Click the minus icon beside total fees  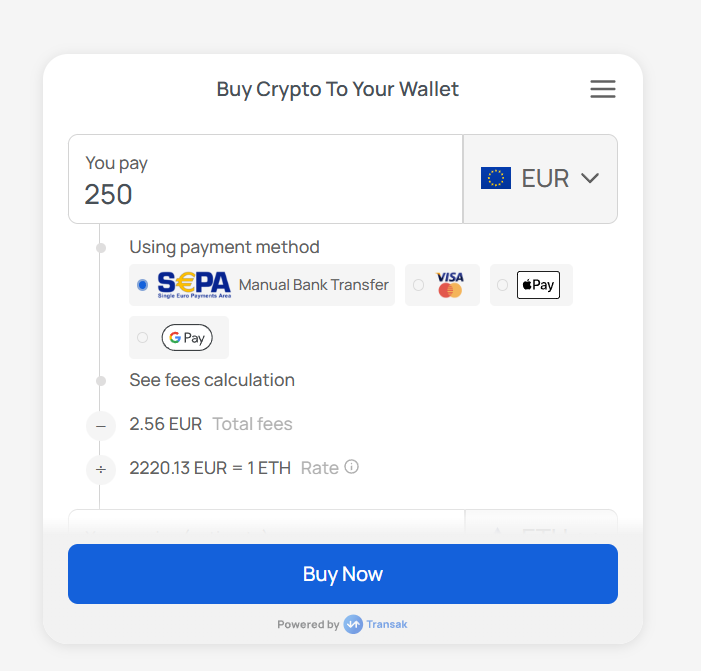pyautogui.click(x=100, y=425)
